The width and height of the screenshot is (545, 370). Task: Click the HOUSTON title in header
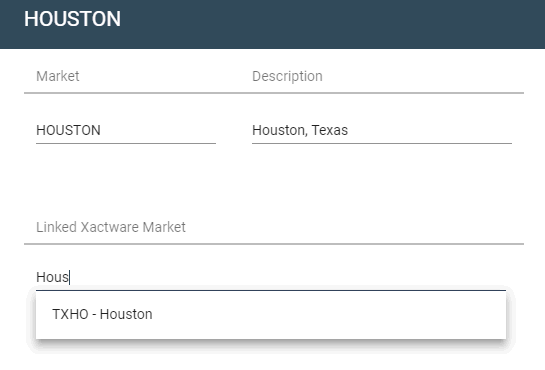tap(72, 19)
